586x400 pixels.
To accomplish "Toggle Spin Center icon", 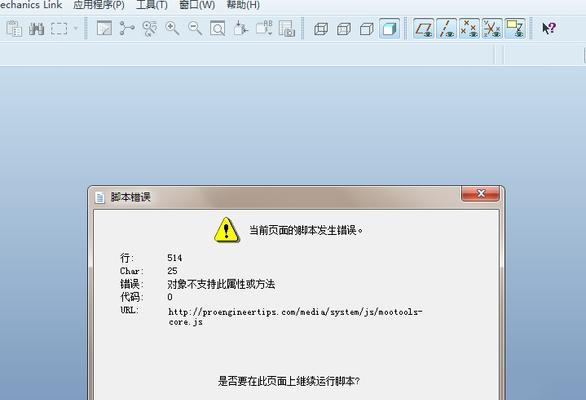I will pos(127,28).
